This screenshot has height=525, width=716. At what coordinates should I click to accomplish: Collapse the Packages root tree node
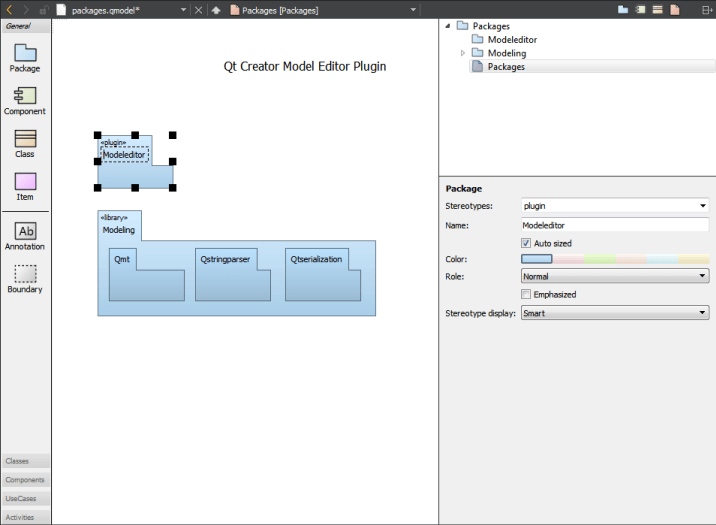[x=448, y=26]
